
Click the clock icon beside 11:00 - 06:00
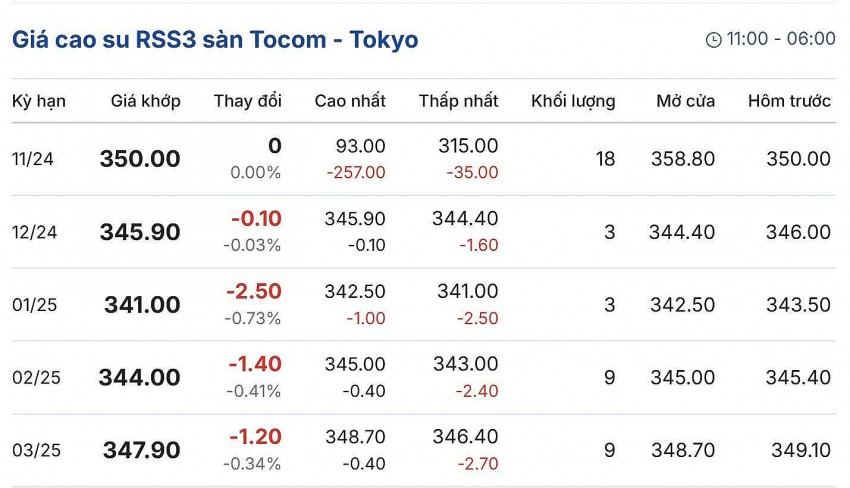pos(713,40)
